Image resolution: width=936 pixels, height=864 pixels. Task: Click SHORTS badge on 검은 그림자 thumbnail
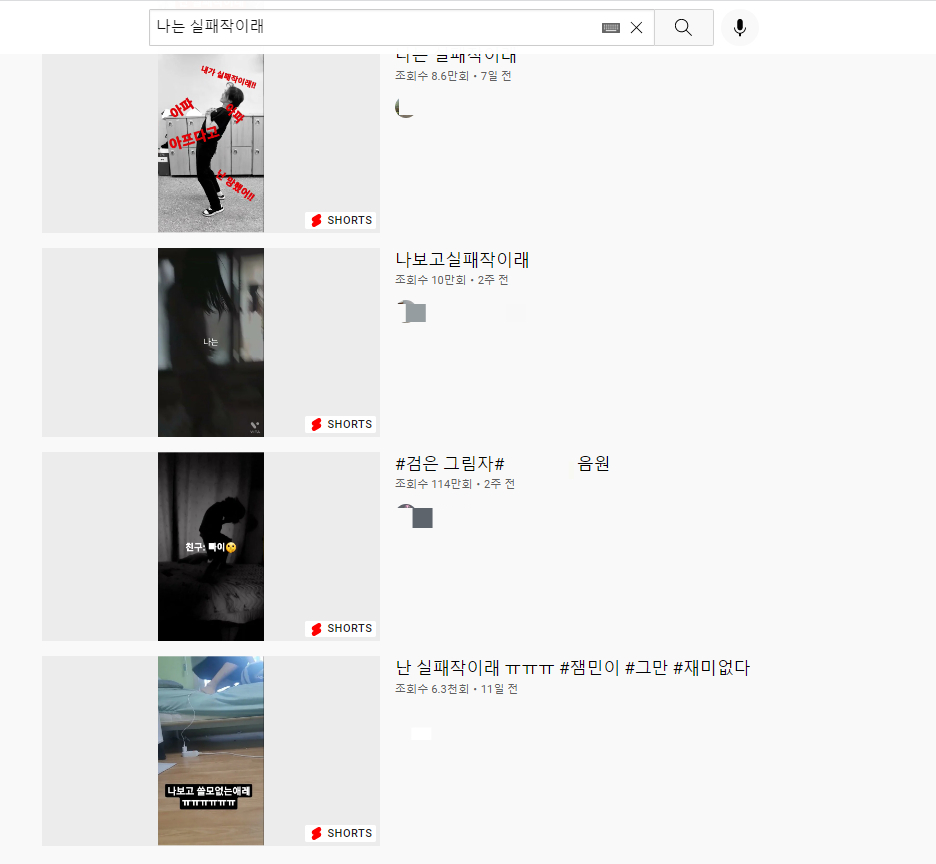pyautogui.click(x=341, y=628)
